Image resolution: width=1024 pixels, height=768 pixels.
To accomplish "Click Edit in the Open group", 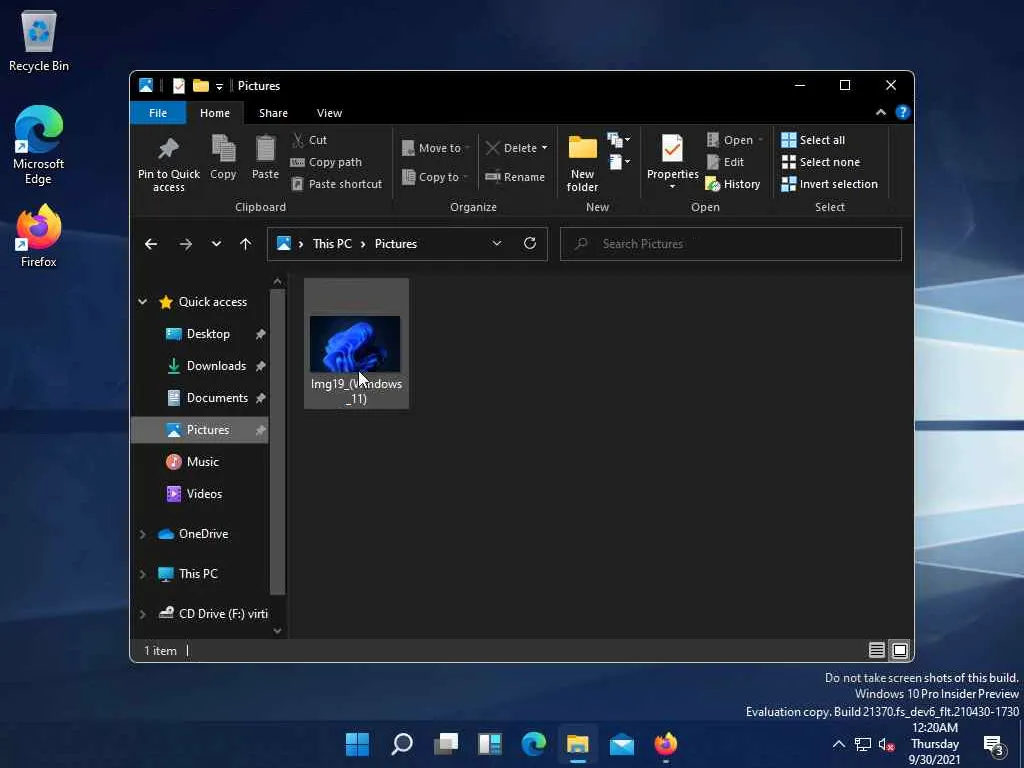I will (726, 162).
